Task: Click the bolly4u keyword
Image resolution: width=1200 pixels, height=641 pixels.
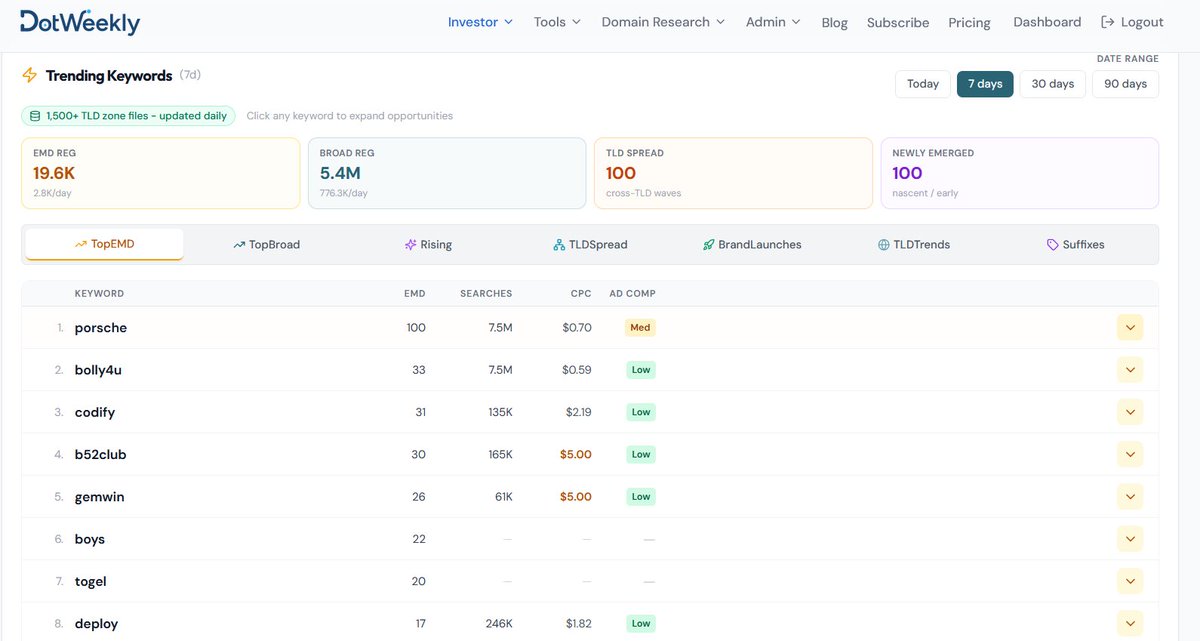Action: coord(98,370)
